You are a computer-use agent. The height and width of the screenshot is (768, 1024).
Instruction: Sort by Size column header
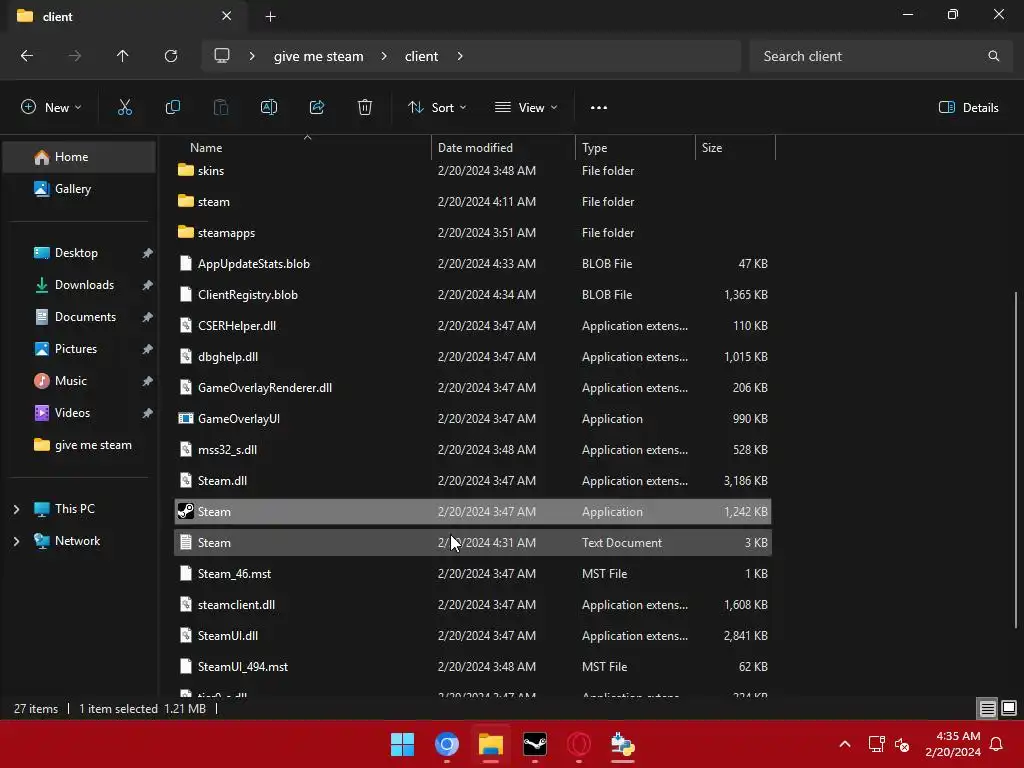(x=735, y=148)
